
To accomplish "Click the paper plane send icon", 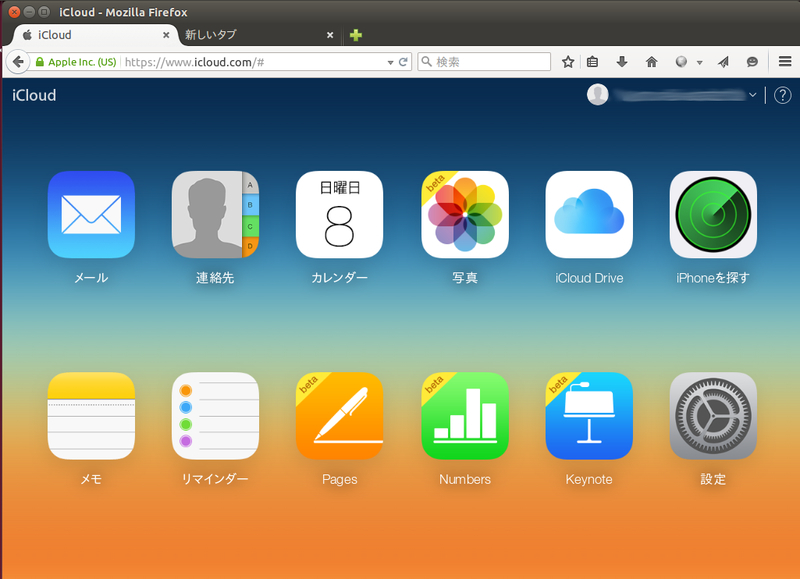I will coord(723,62).
